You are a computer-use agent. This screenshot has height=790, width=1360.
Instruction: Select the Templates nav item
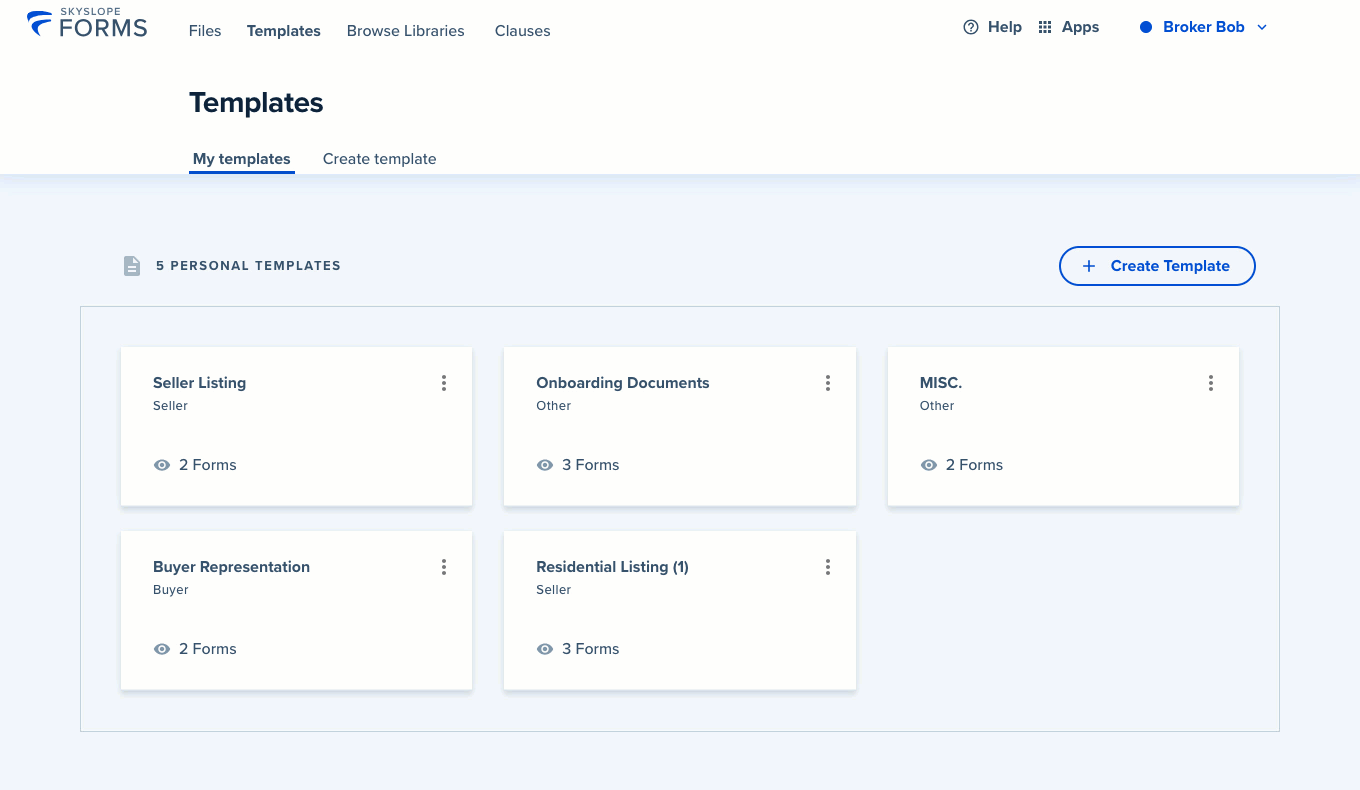[284, 31]
